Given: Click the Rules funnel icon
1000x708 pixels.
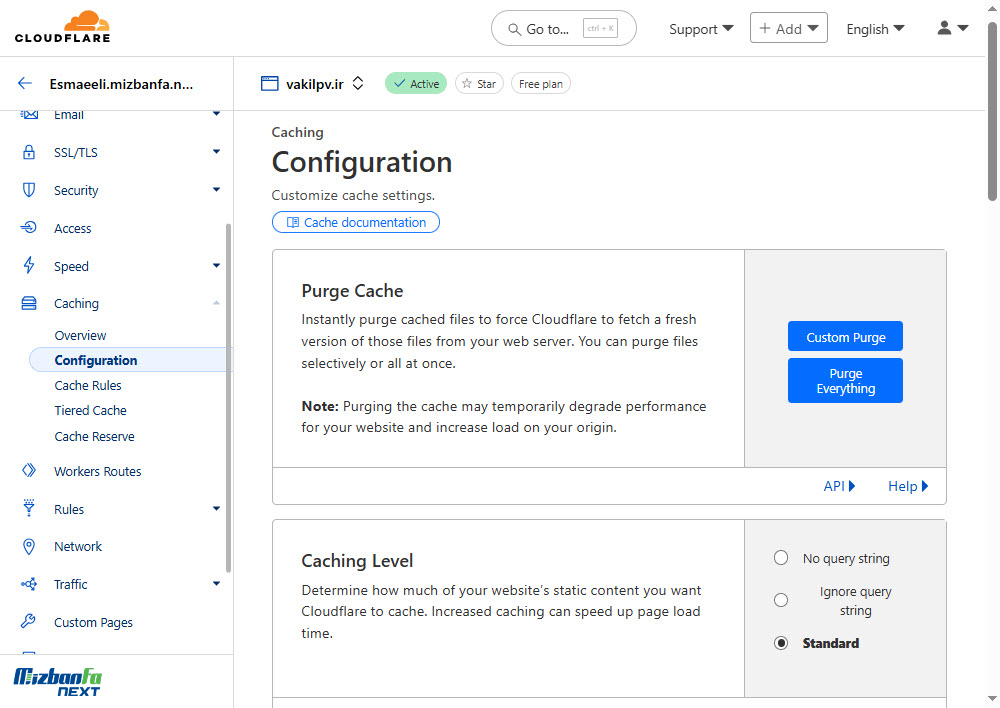Looking at the screenshot, I should click(29, 508).
